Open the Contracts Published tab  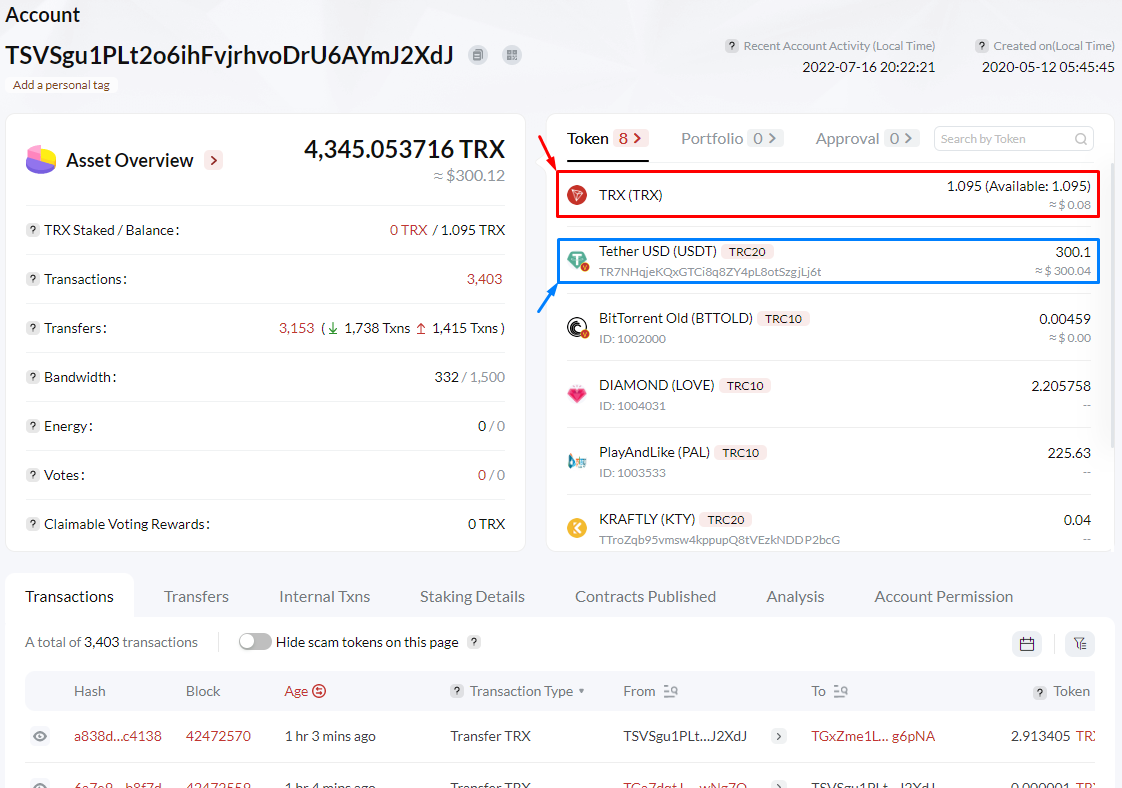tap(645, 597)
